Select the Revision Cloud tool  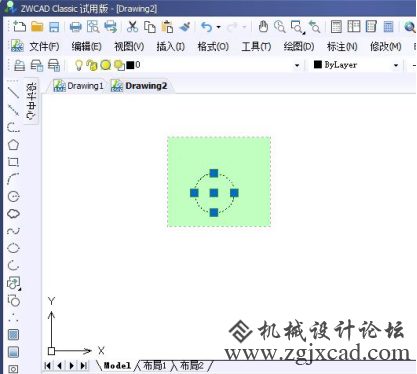[13, 214]
